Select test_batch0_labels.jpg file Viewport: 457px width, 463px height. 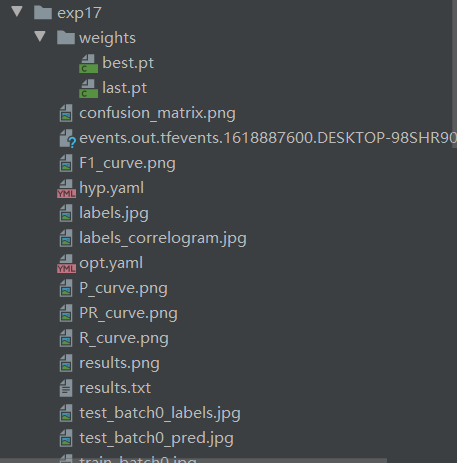tap(160, 413)
